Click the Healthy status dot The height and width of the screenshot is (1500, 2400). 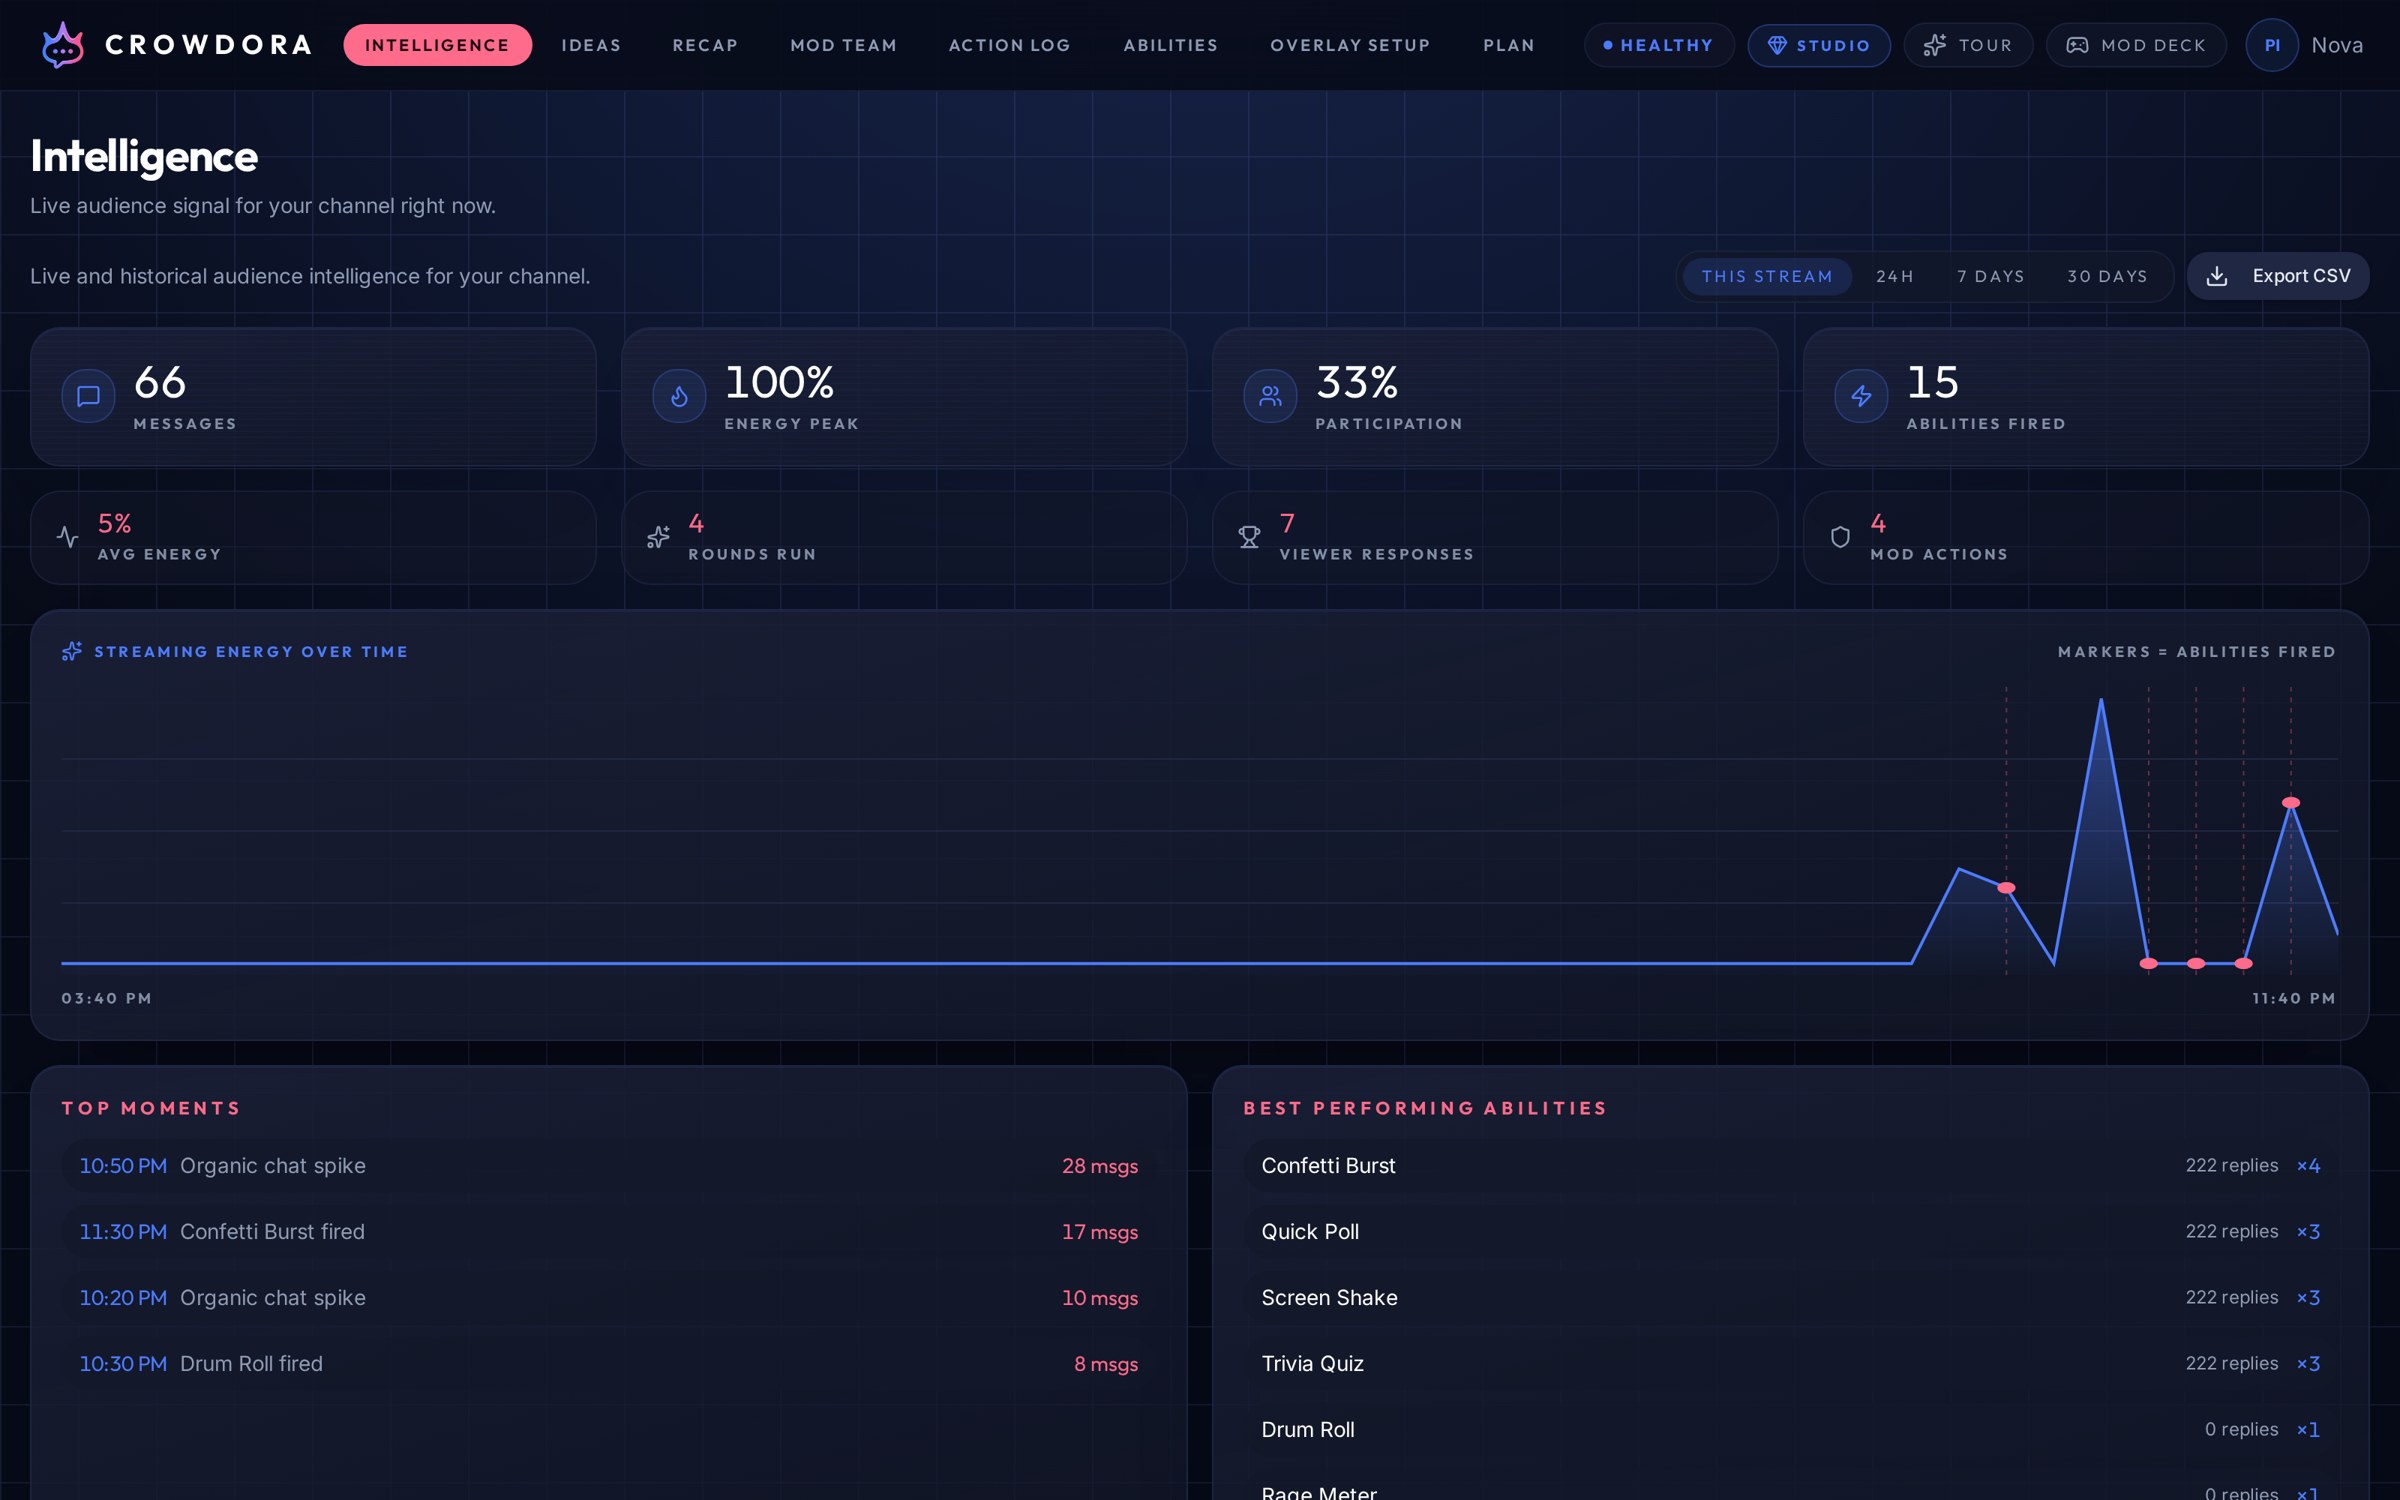pos(1608,45)
